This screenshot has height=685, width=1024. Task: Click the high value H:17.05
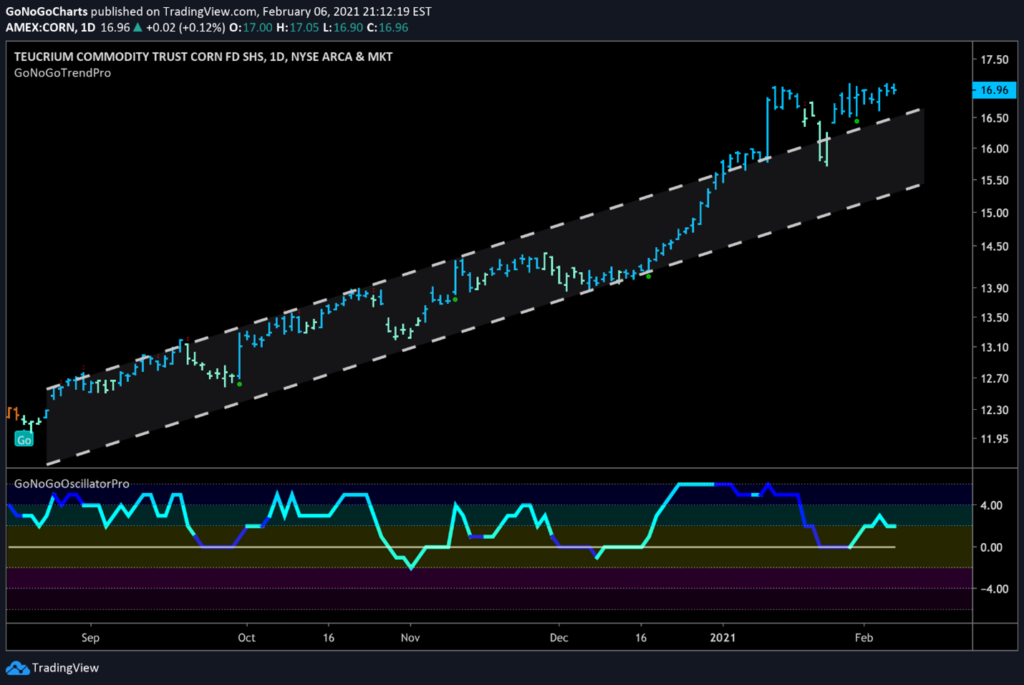297,27
